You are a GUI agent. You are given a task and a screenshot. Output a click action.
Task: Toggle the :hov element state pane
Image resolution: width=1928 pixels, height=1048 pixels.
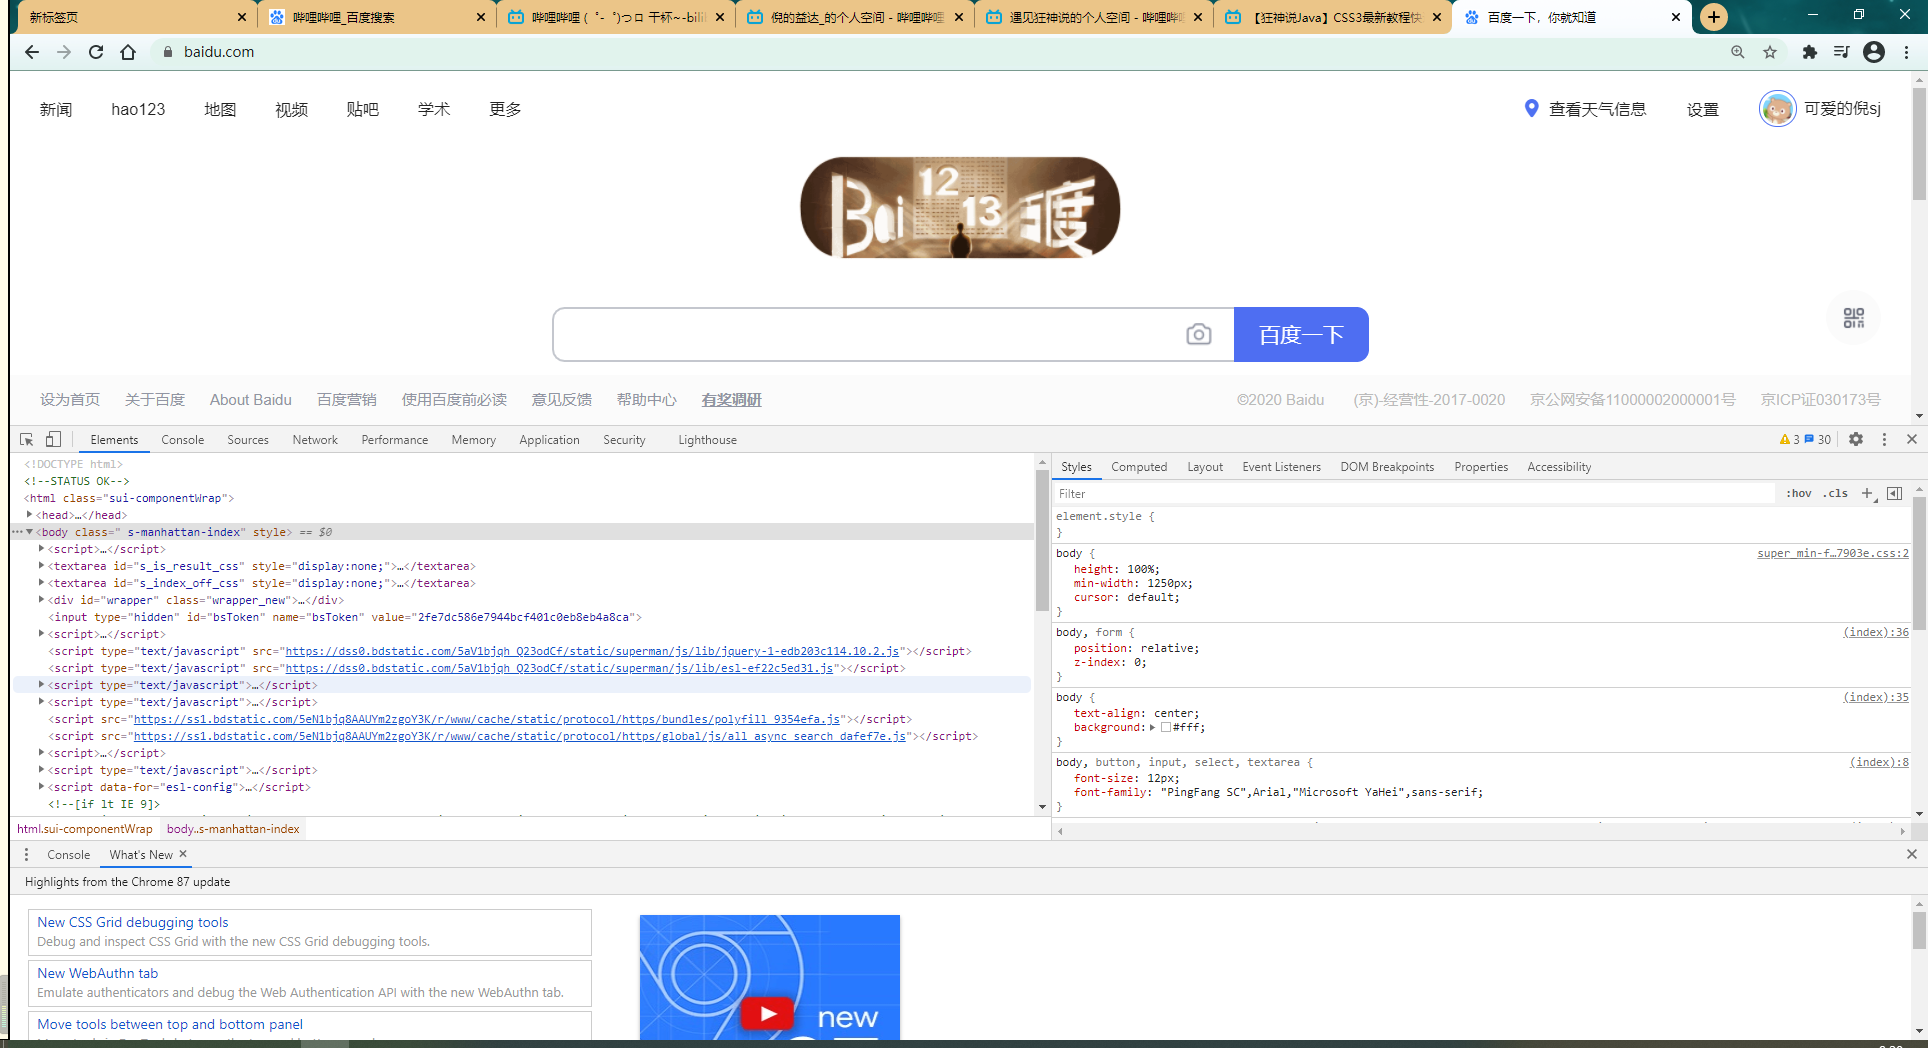click(1799, 493)
